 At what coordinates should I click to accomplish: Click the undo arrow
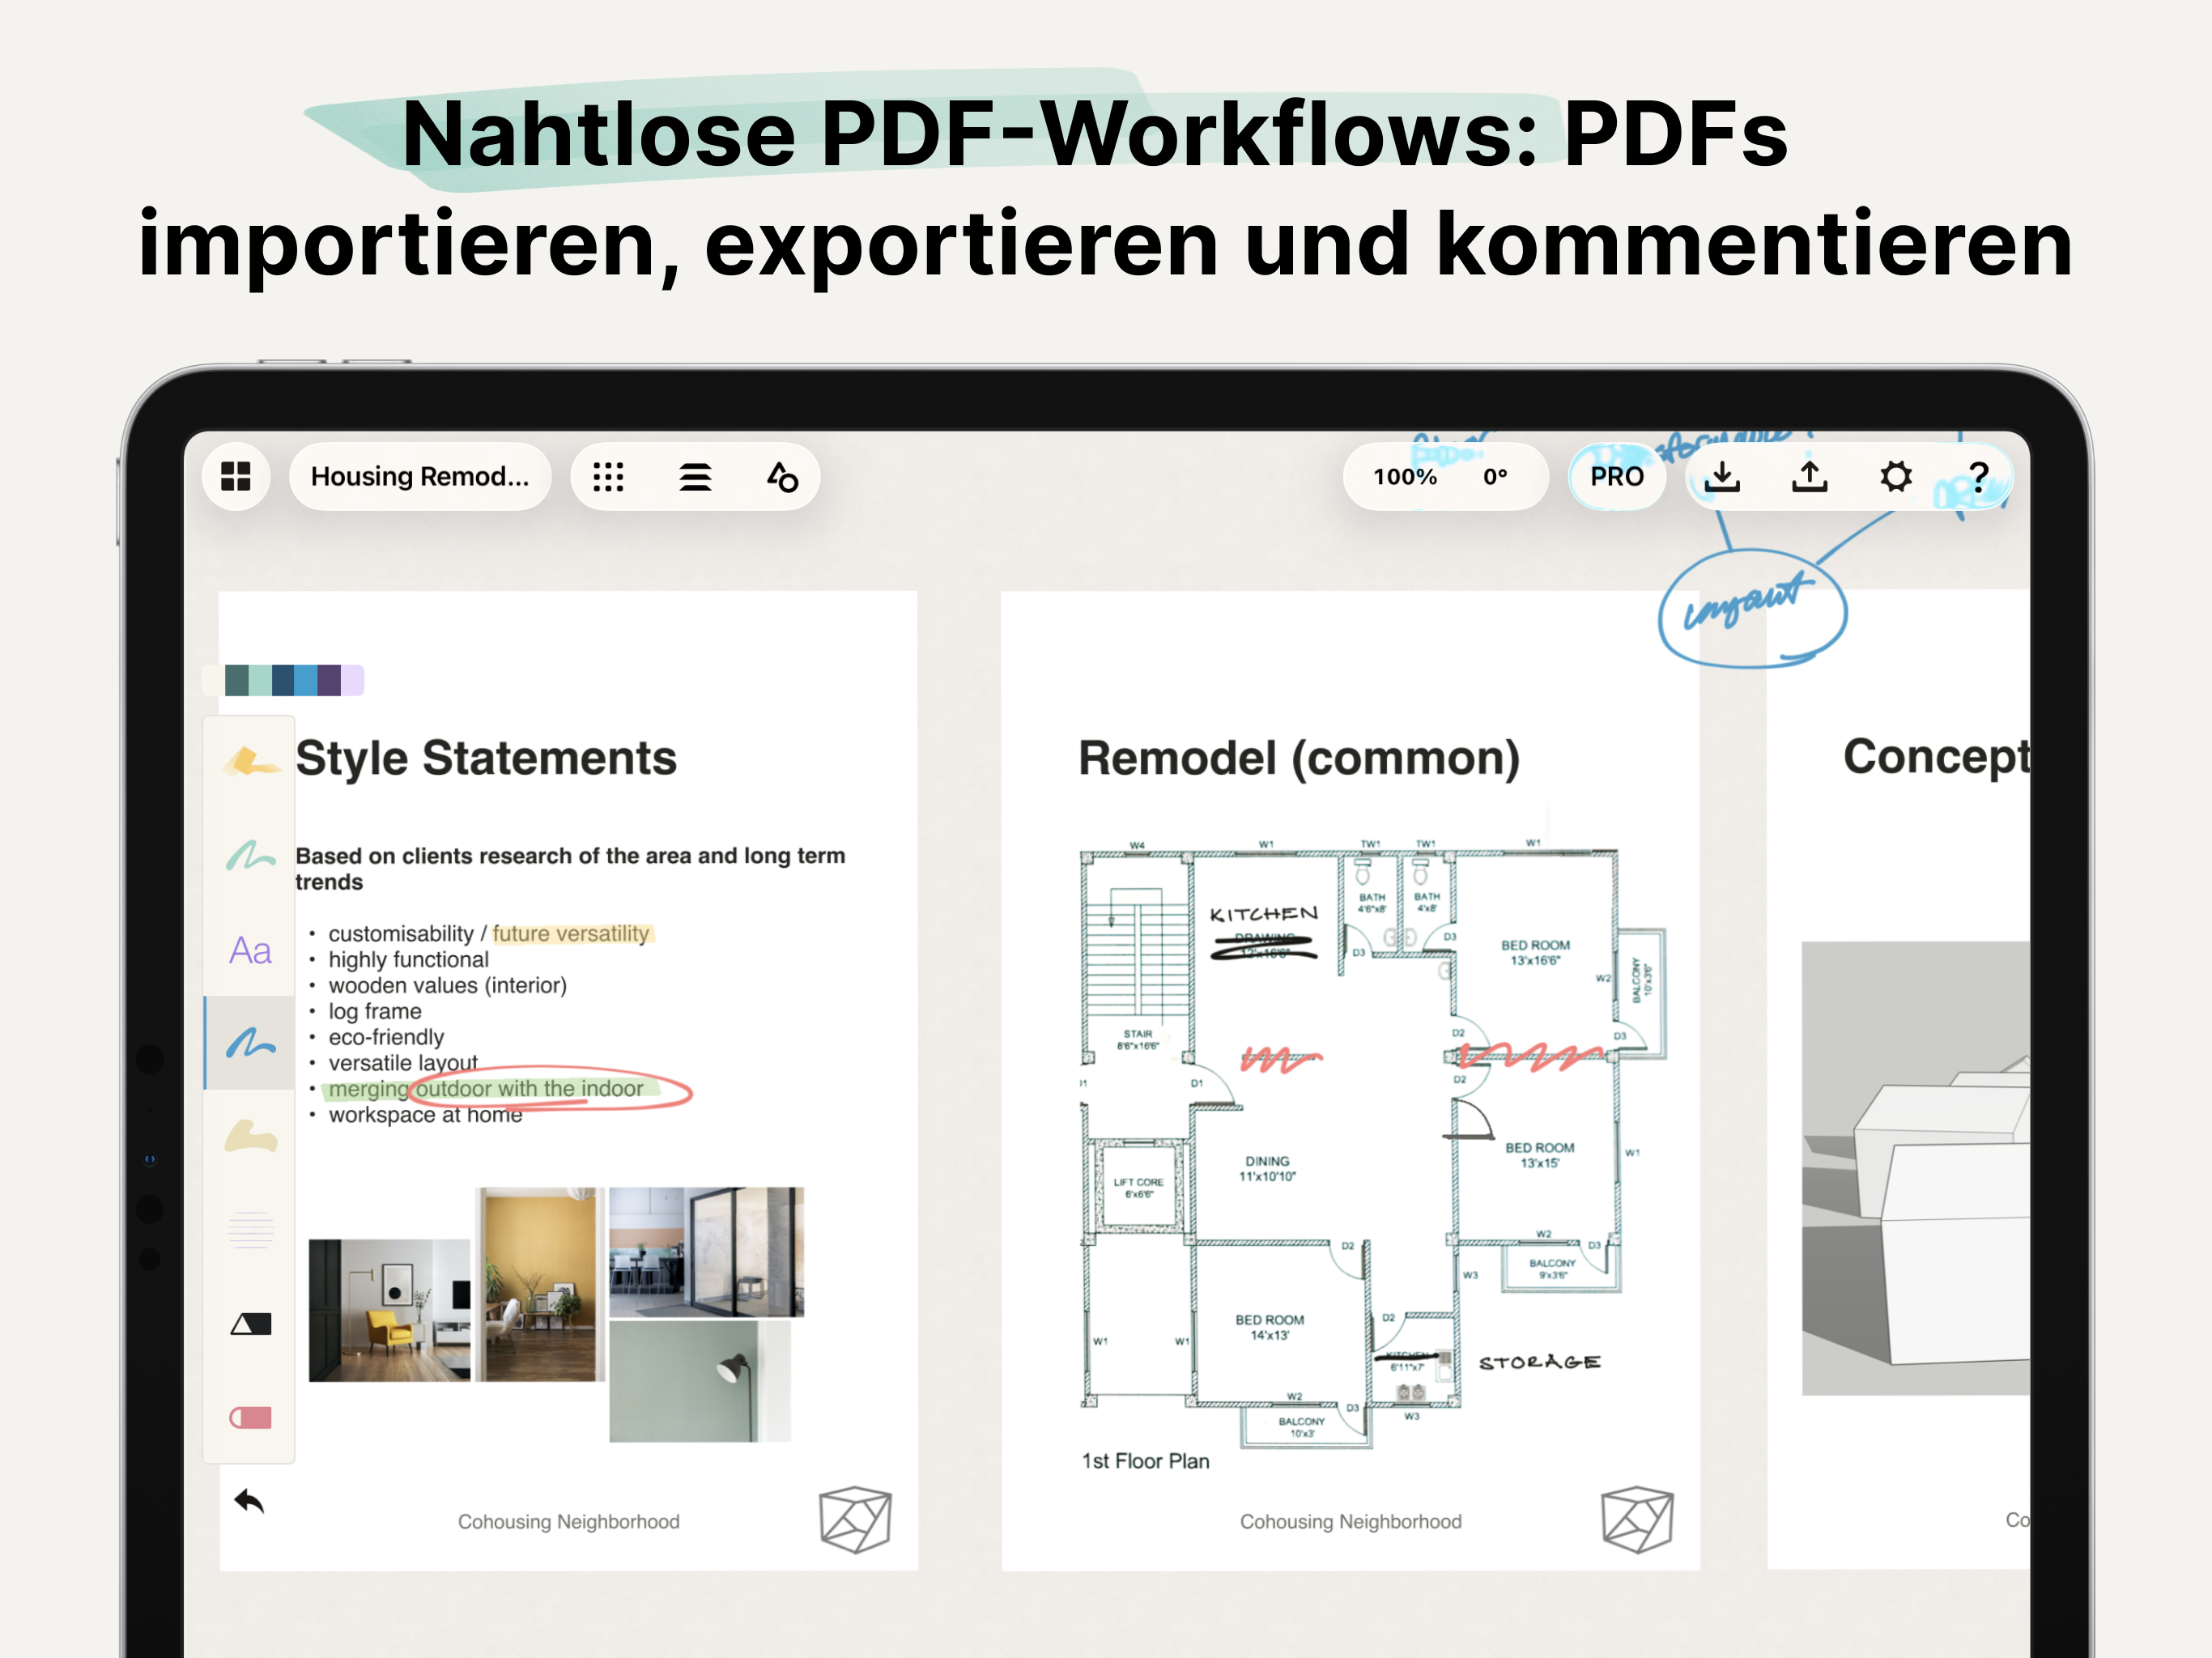coord(249,1501)
